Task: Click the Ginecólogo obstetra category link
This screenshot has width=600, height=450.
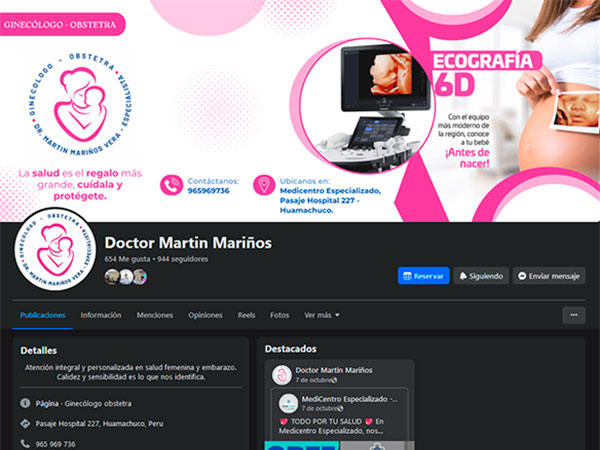Action: click(x=95, y=403)
